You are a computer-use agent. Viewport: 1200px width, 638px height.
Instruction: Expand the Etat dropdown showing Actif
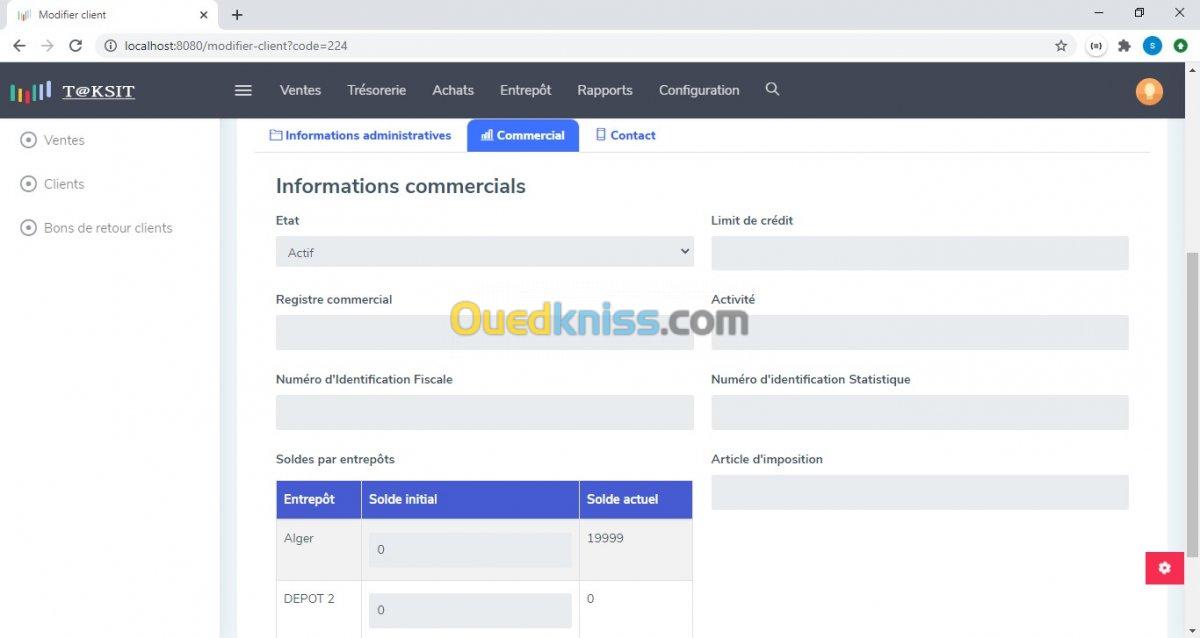pyautogui.click(x=485, y=252)
